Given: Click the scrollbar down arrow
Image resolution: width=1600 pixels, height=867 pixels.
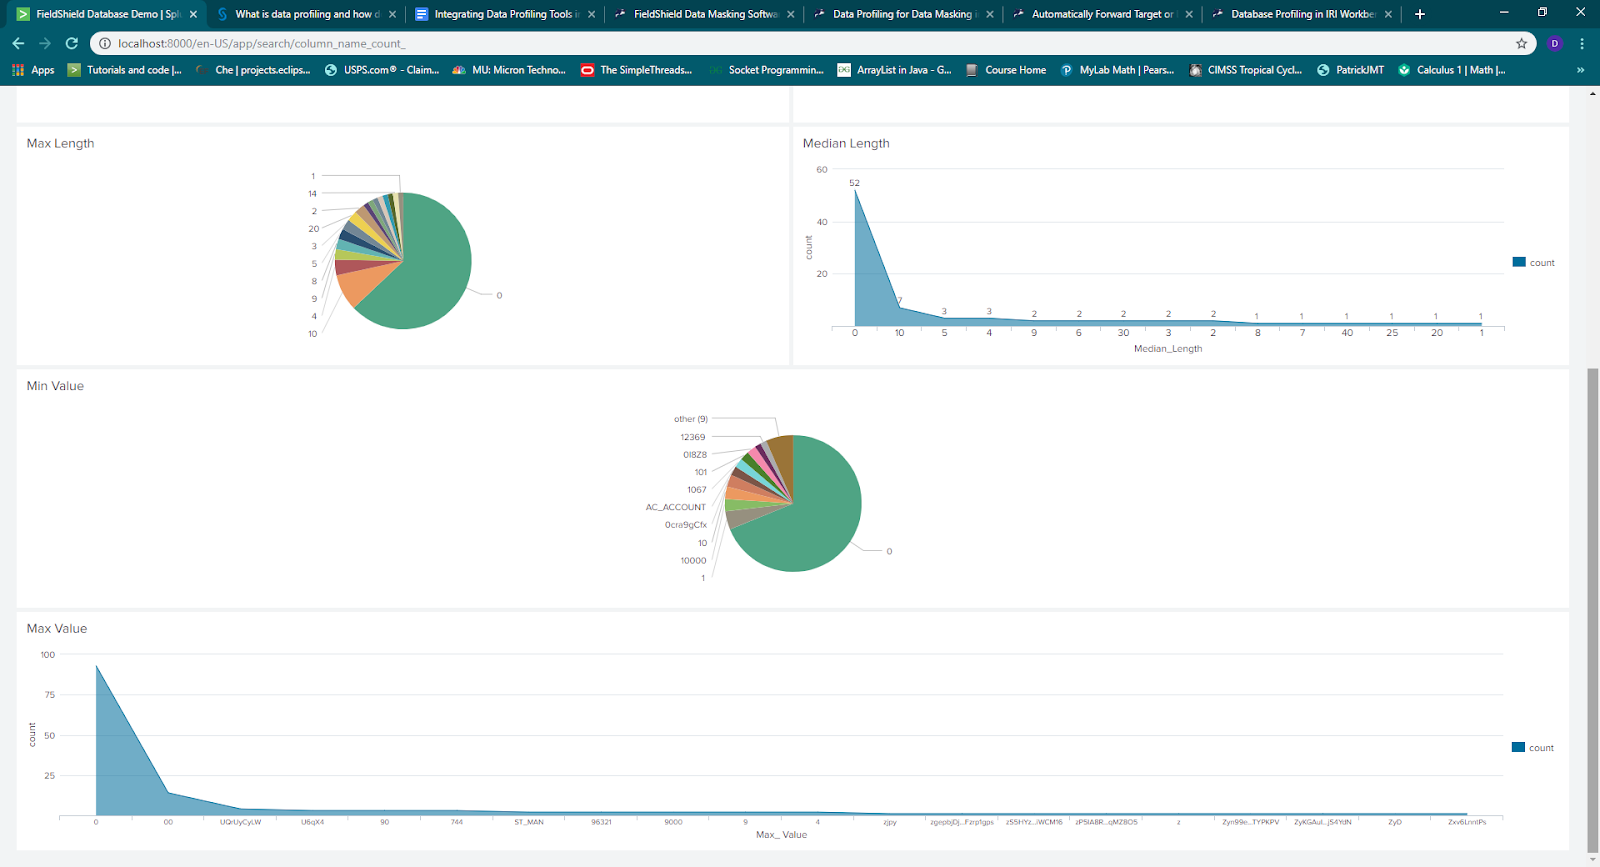Looking at the screenshot, I should click(1592, 859).
